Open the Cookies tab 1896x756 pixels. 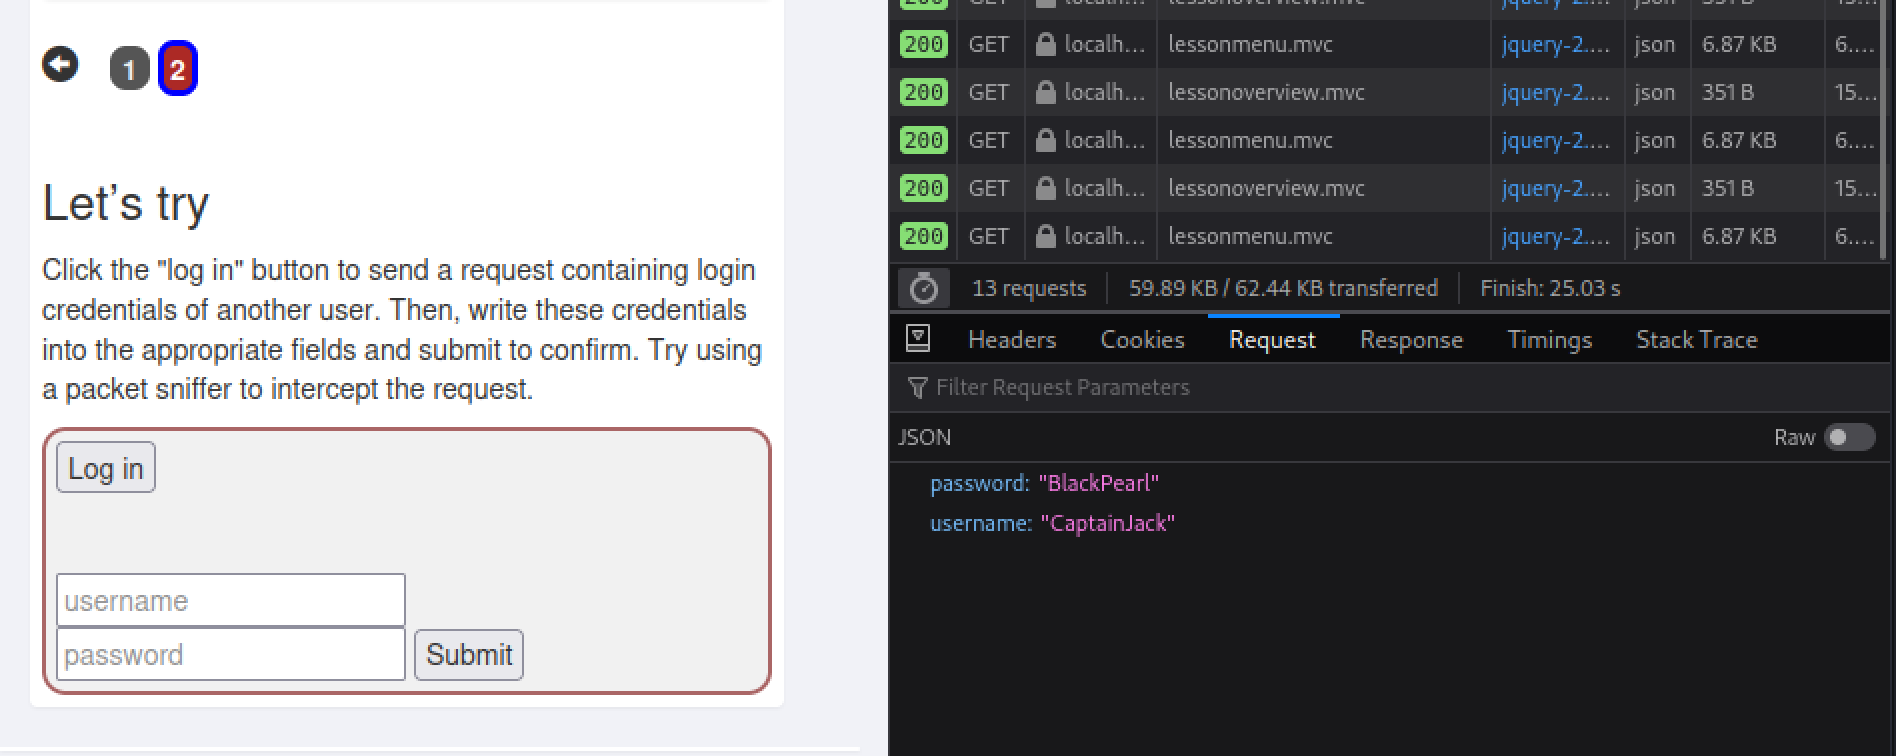pyautogui.click(x=1142, y=340)
